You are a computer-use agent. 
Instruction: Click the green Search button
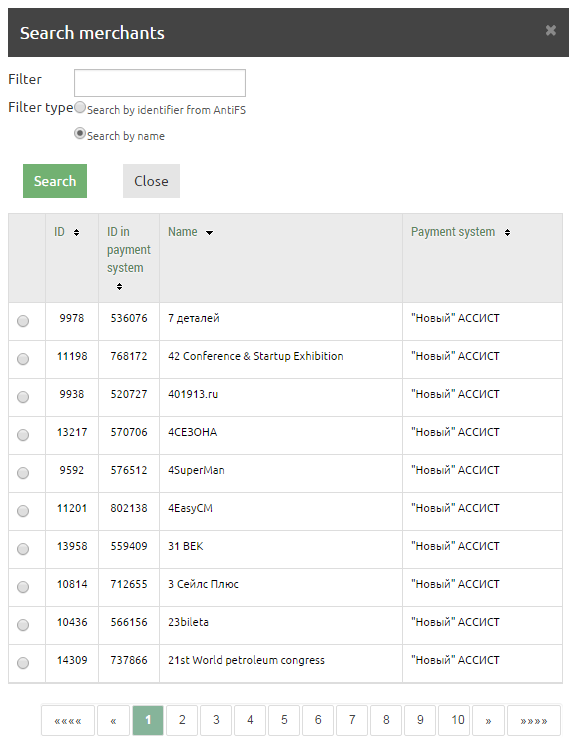pyautogui.click(x=55, y=181)
